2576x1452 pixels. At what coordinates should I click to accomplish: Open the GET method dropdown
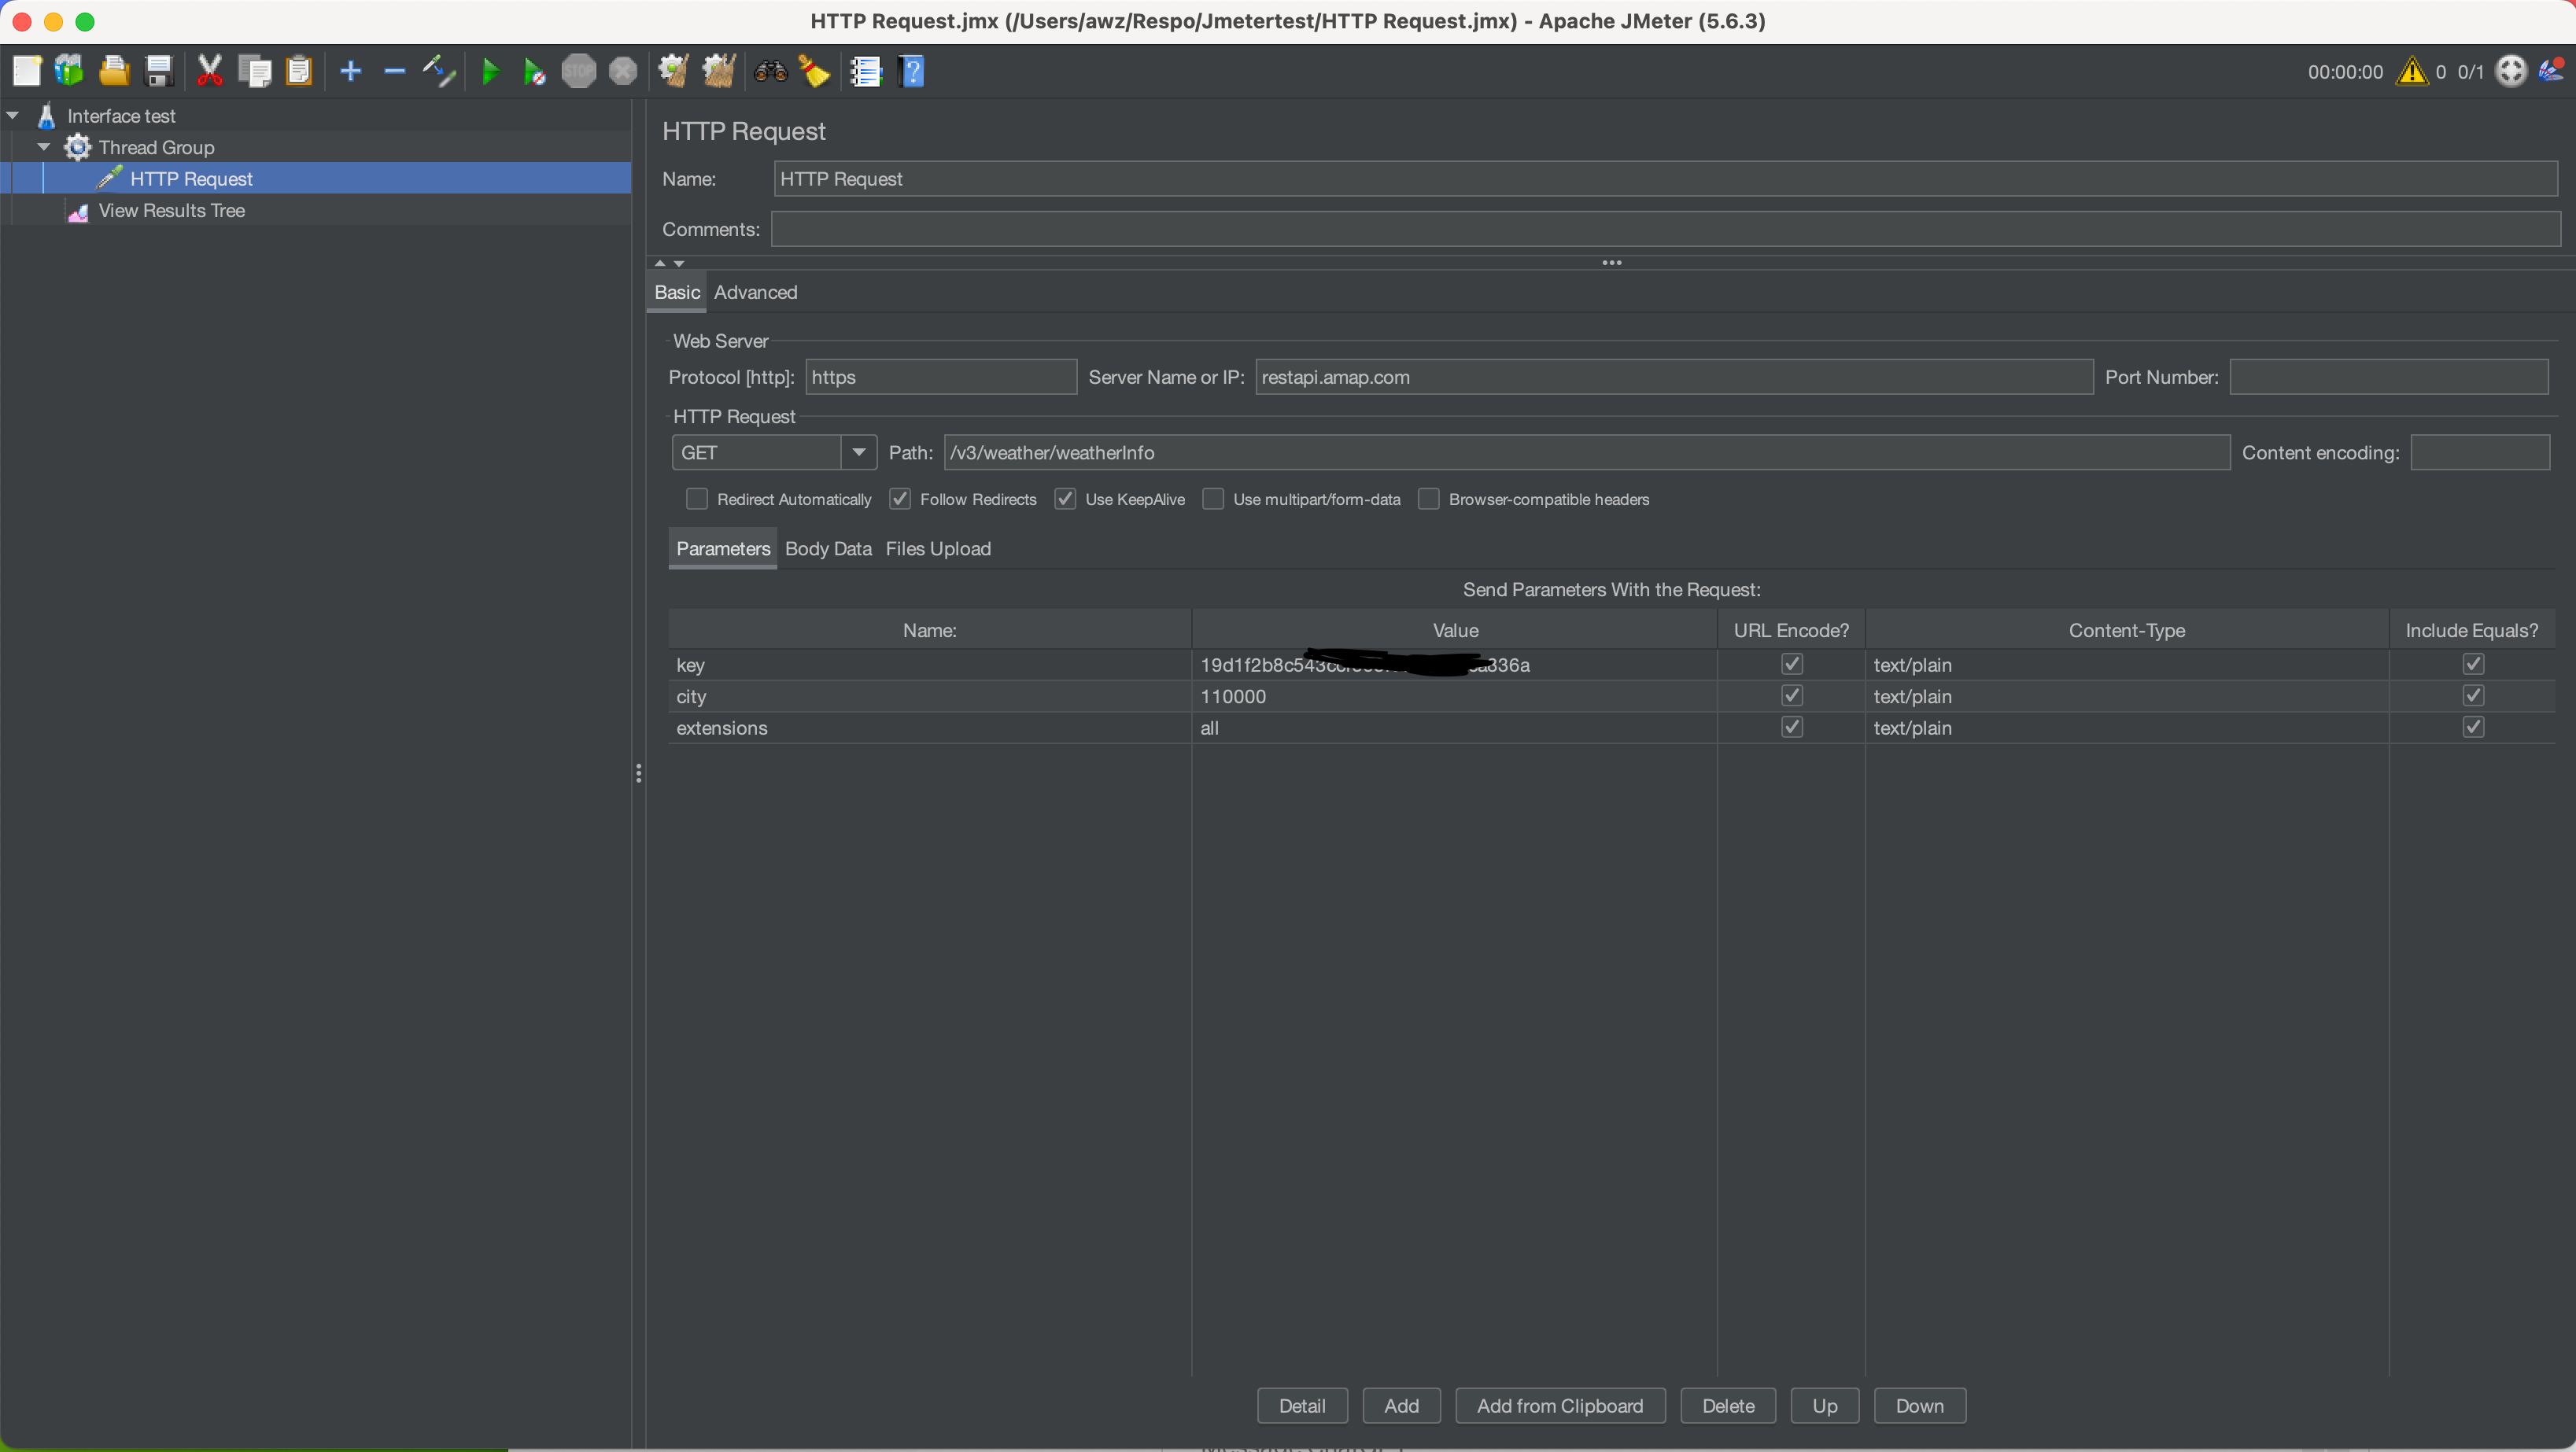(858, 452)
